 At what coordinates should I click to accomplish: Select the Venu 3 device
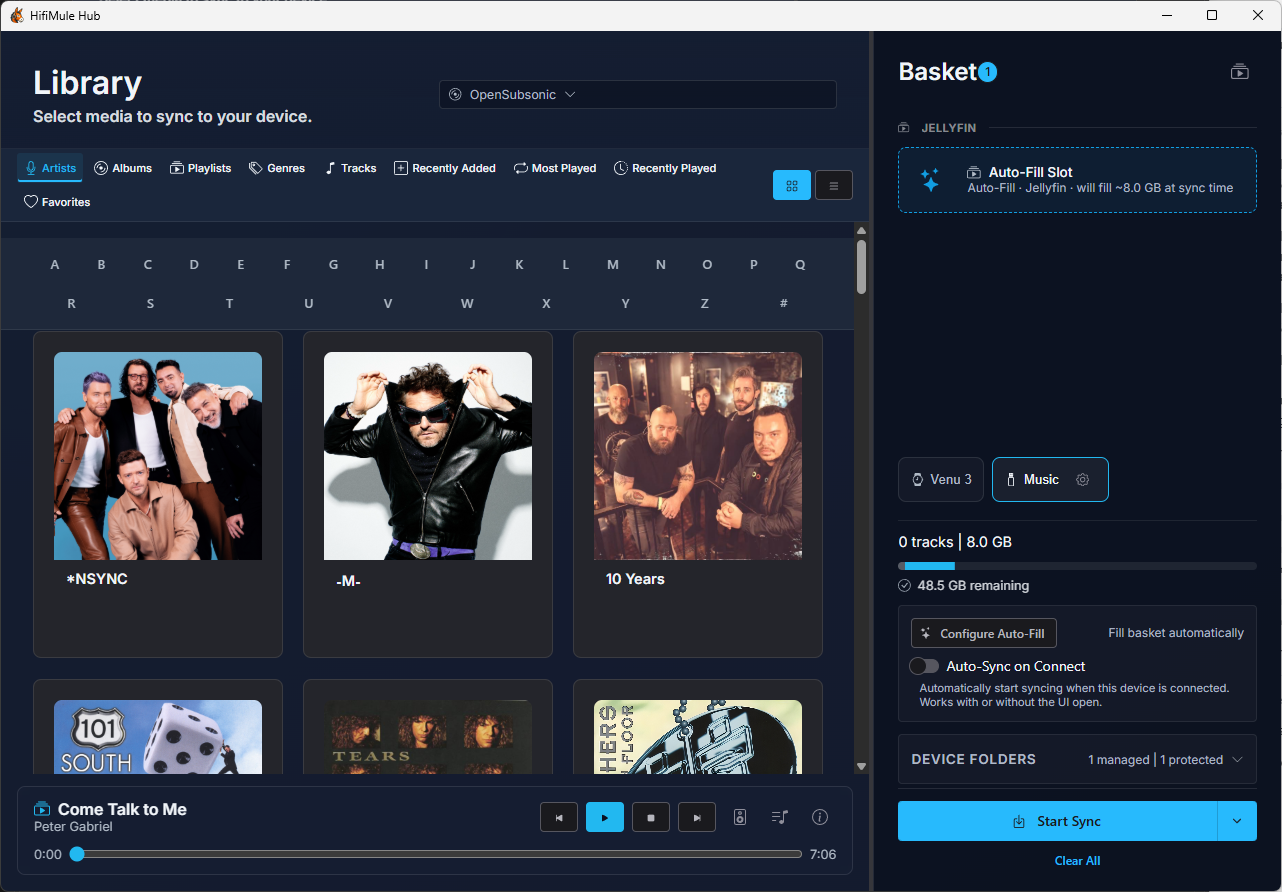[941, 480]
